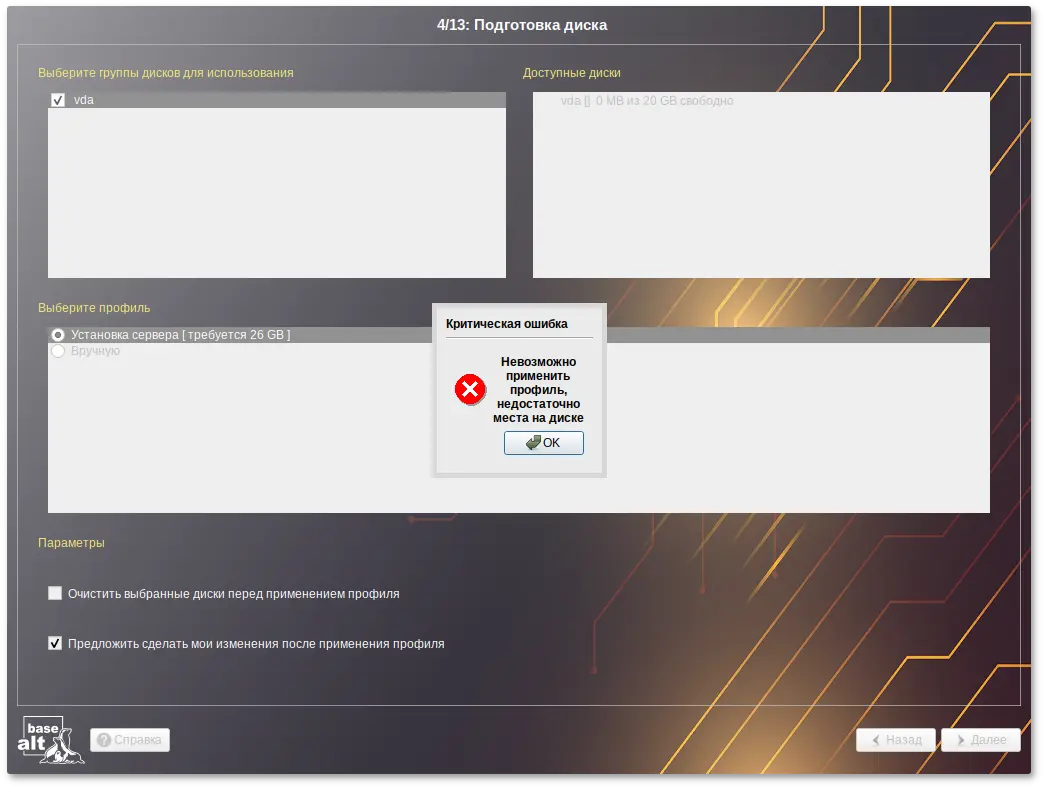Uncheck the vda disk group checkbox
Image resolution: width=1044 pixels, height=788 pixels.
(x=58, y=100)
